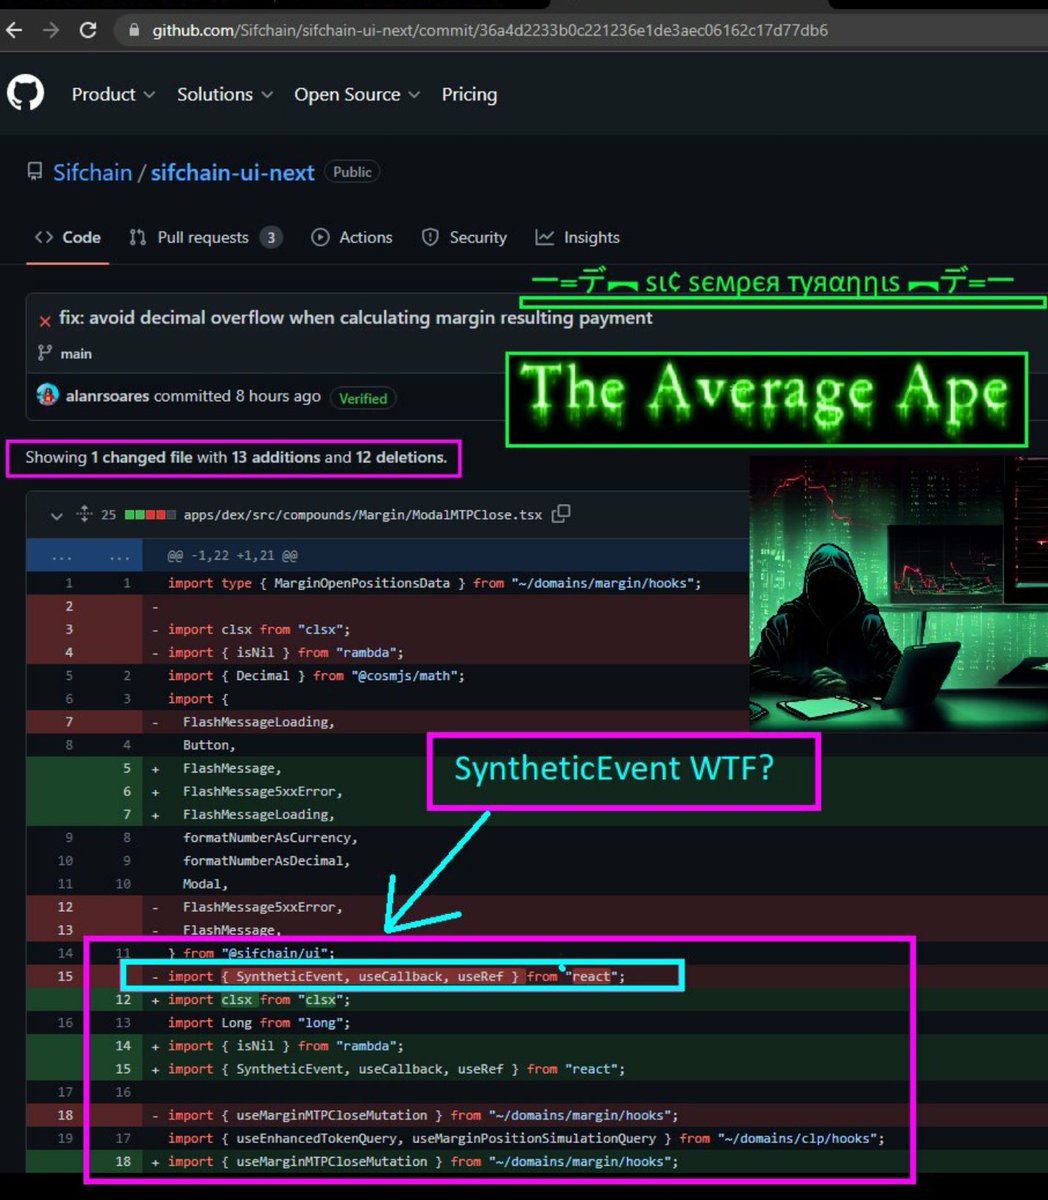Image resolution: width=1048 pixels, height=1200 pixels.
Task: Click the browser forward arrow
Action: 50,30
